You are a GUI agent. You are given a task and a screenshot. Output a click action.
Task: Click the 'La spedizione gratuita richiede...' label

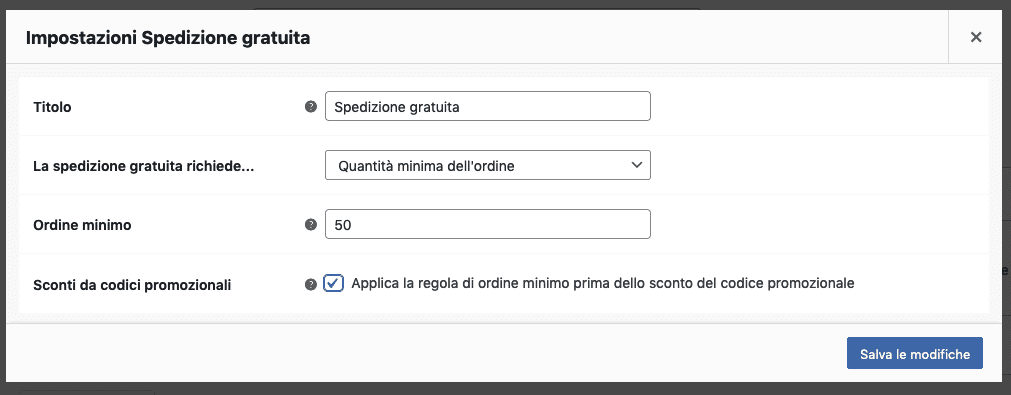(x=144, y=166)
